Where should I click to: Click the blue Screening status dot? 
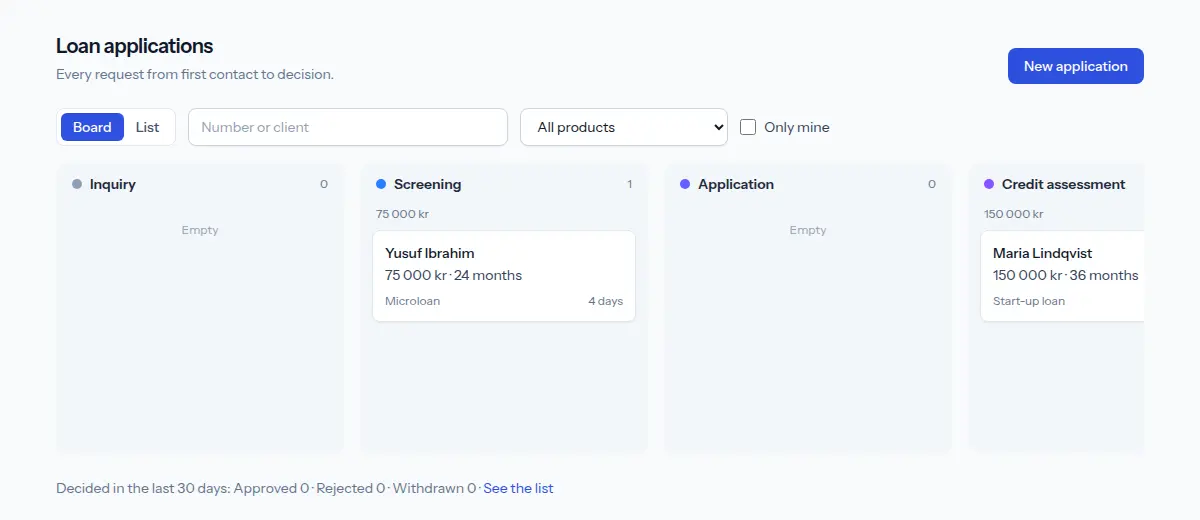point(381,184)
